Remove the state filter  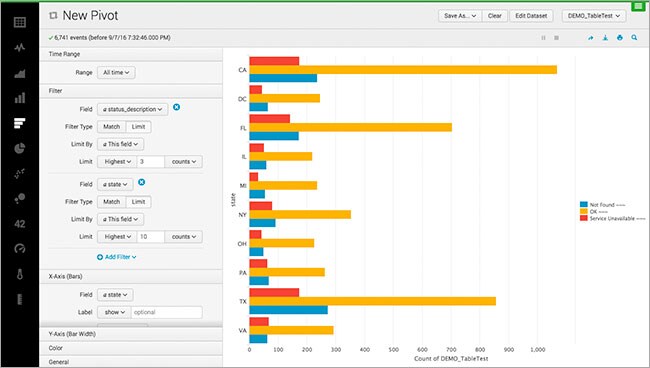click(x=141, y=182)
